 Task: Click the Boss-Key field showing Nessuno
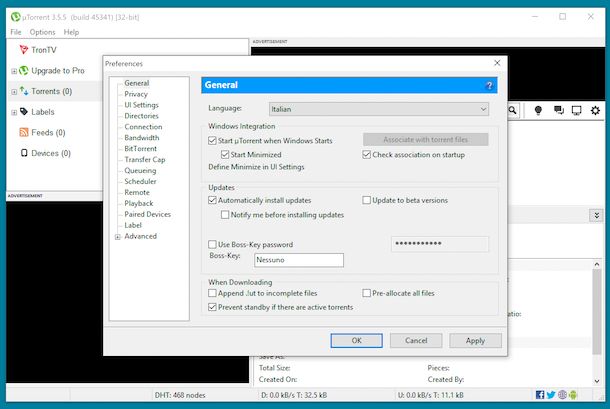click(x=299, y=260)
